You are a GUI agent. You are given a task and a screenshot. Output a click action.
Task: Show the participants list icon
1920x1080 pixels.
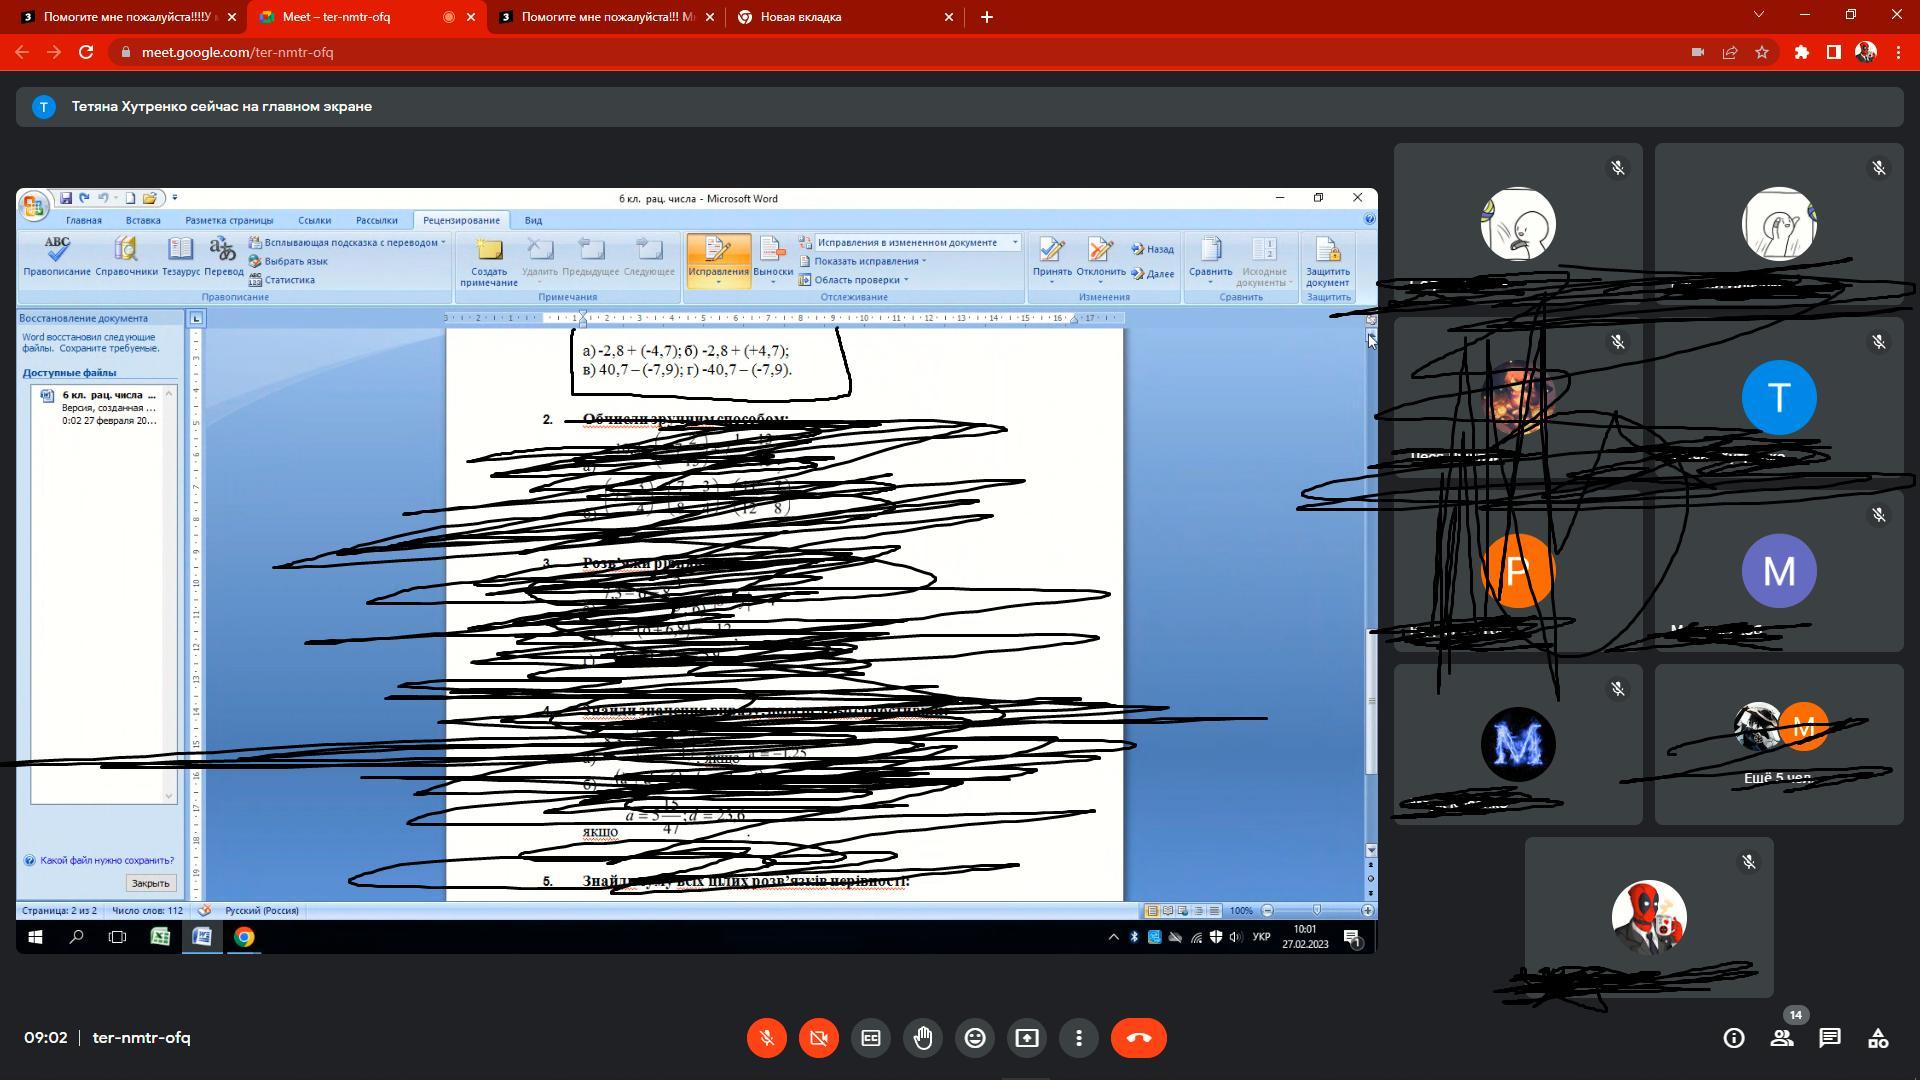(x=1782, y=1038)
